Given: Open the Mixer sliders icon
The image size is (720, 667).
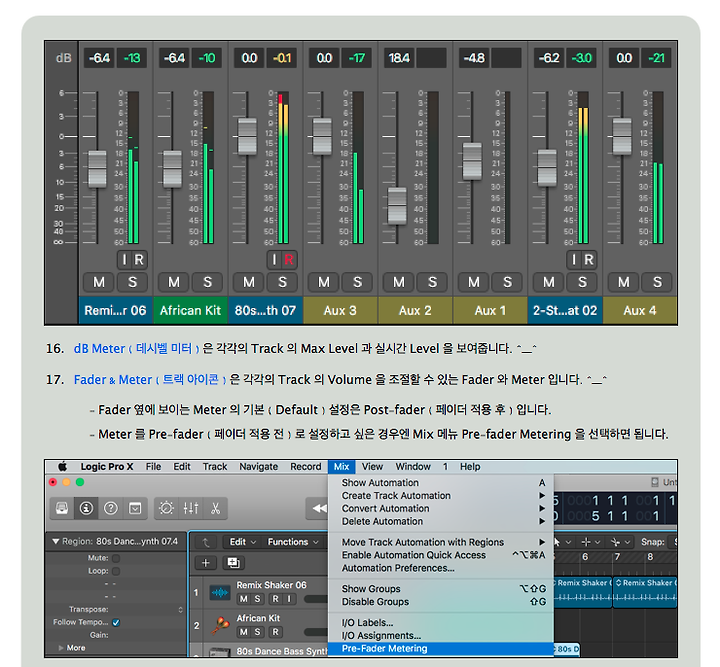Looking at the screenshot, I should [191, 508].
